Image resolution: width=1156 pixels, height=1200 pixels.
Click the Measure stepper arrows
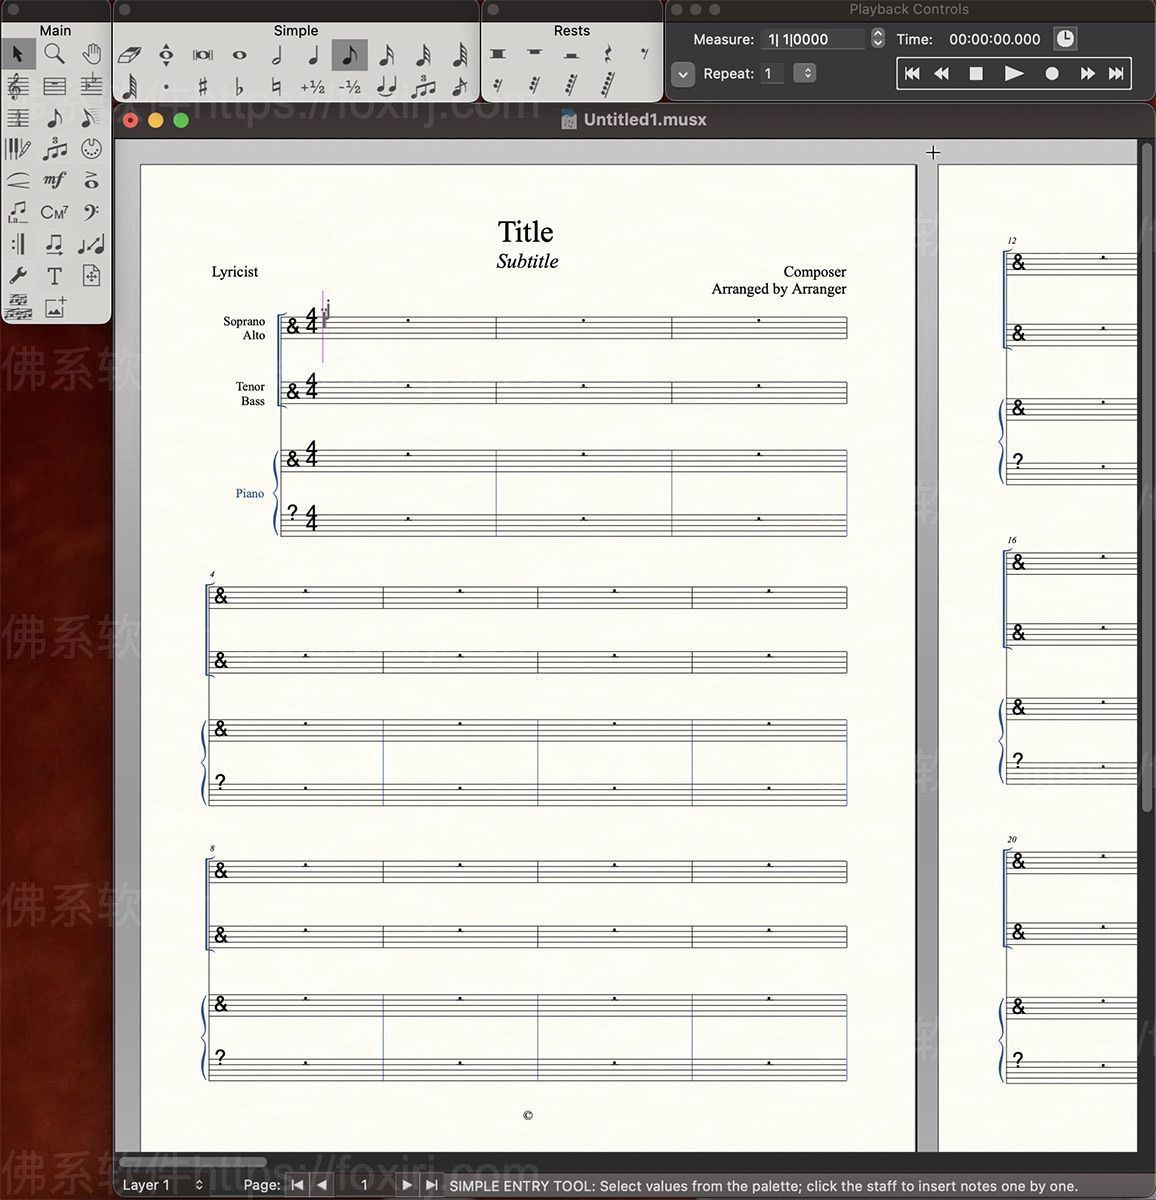[878, 39]
